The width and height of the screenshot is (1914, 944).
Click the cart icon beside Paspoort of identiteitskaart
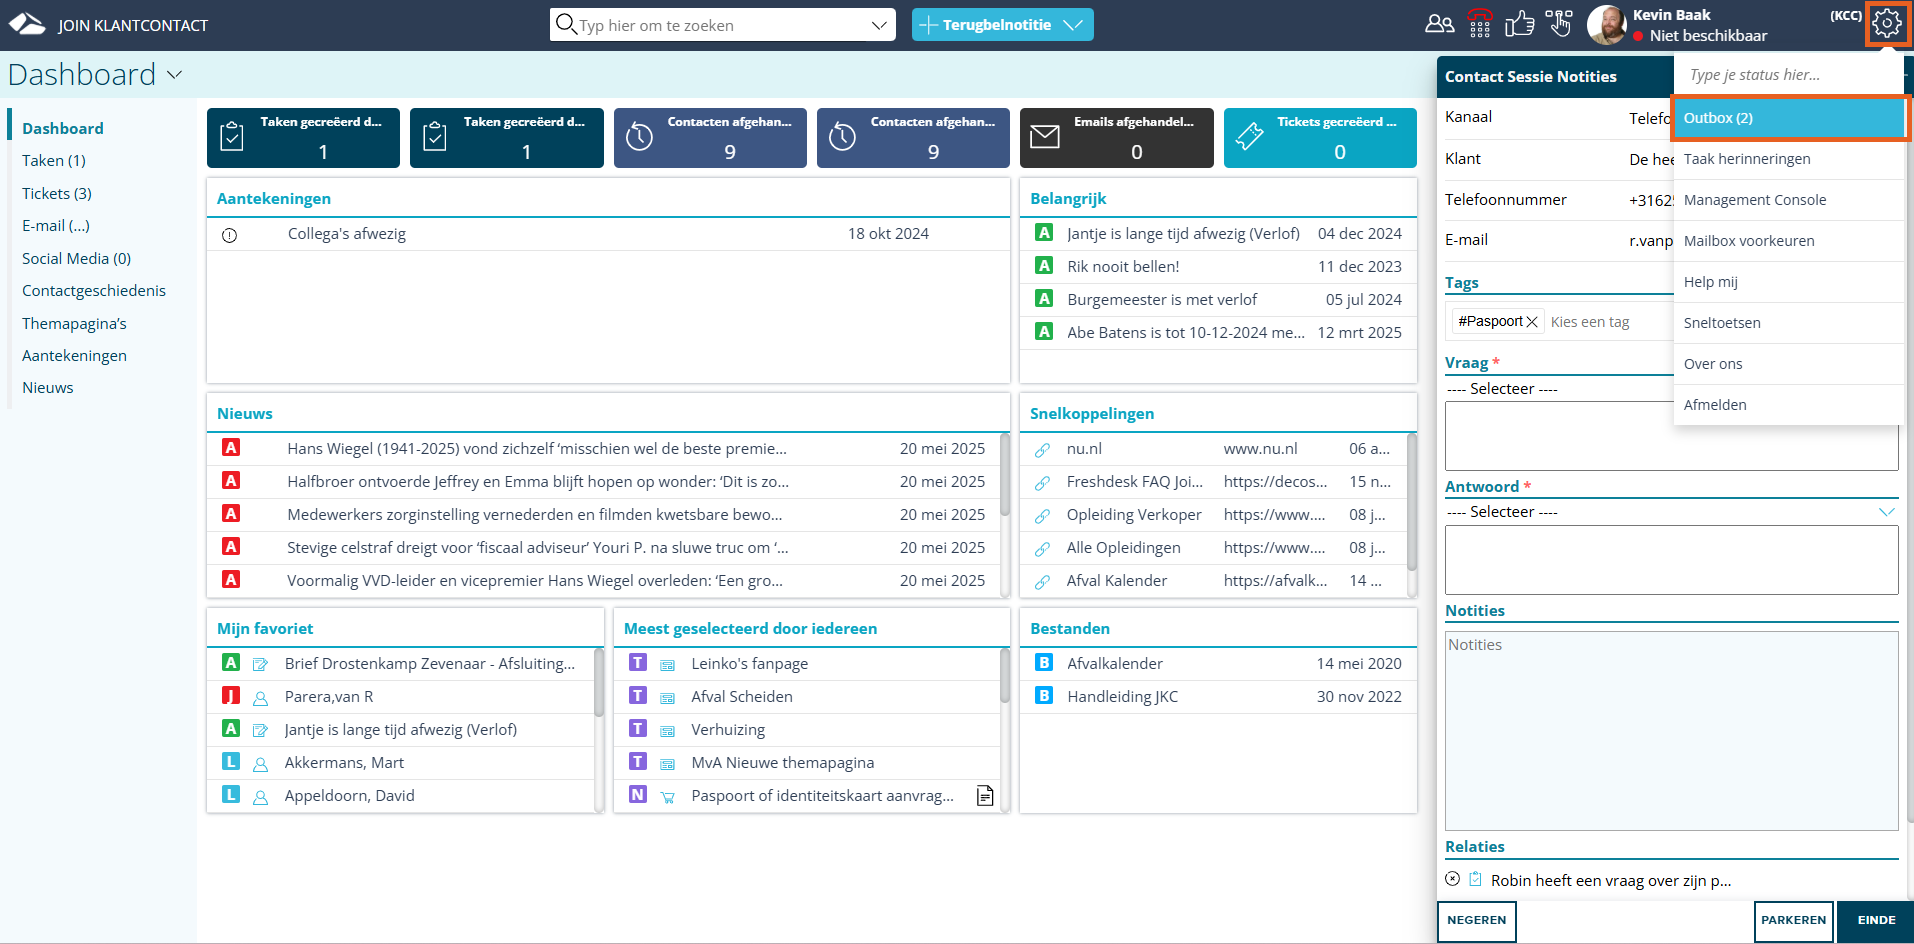(x=668, y=797)
